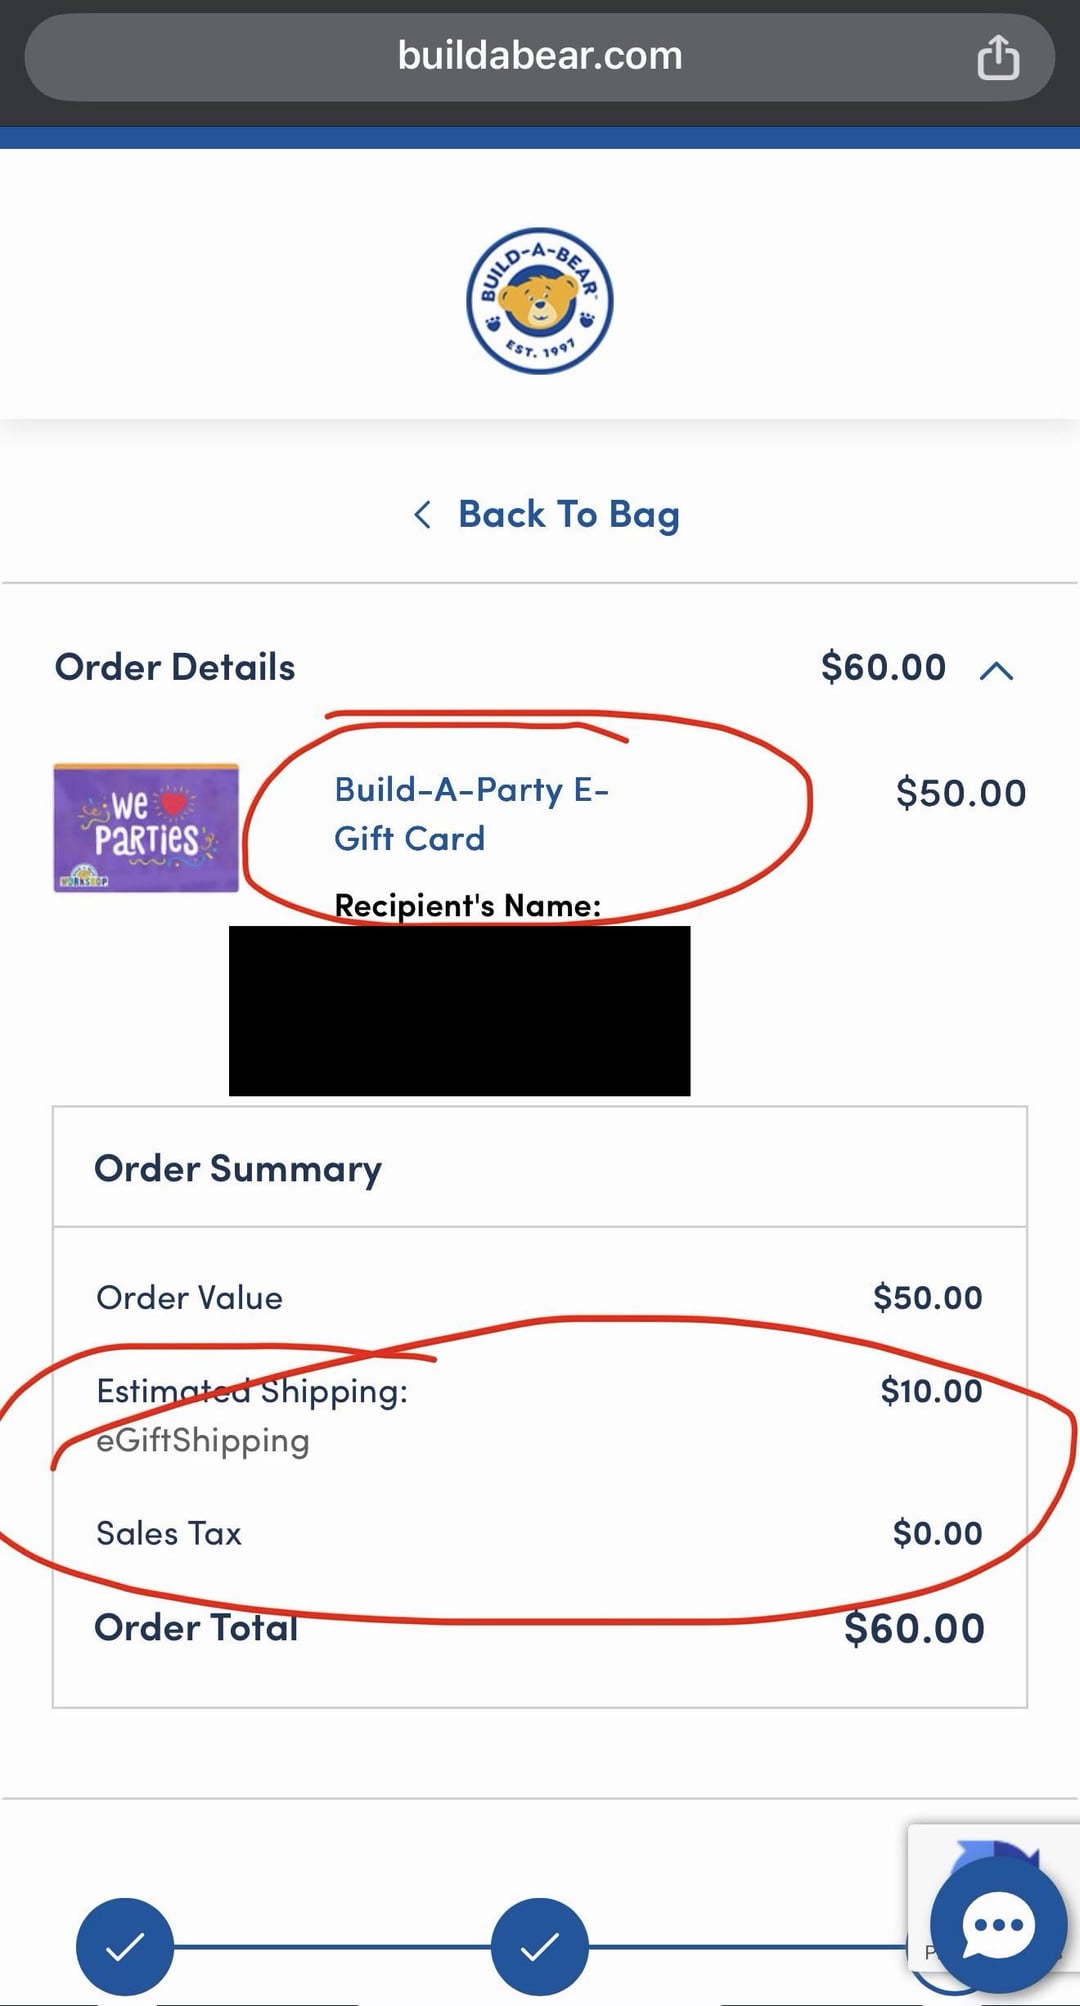Click the progress line between checkout steps
Screen dimensions: 1080x2006
point(332,1946)
